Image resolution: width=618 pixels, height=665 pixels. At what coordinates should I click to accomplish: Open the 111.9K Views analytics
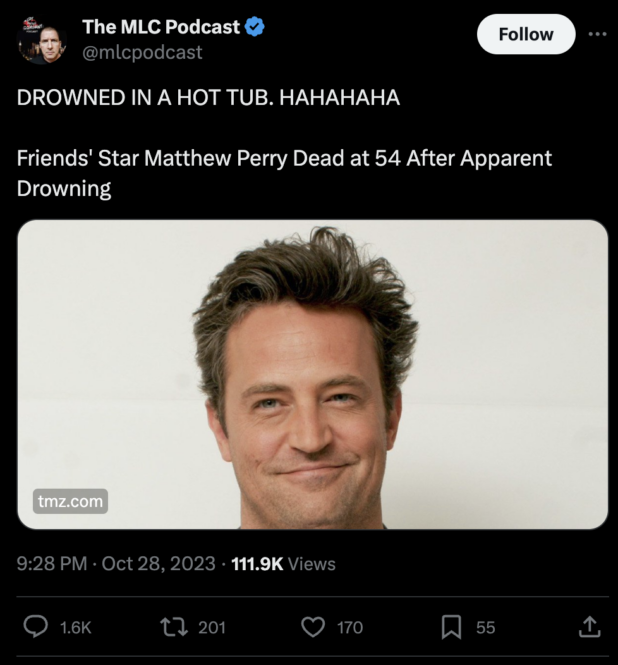point(283,564)
